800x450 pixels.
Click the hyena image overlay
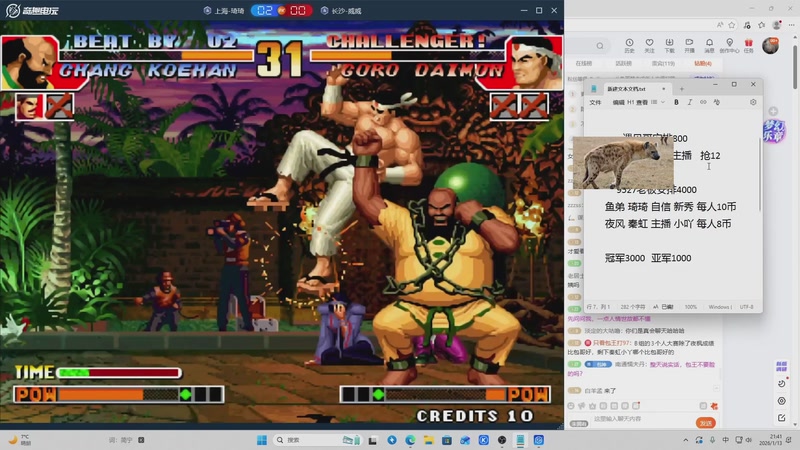[x=623, y=163]
